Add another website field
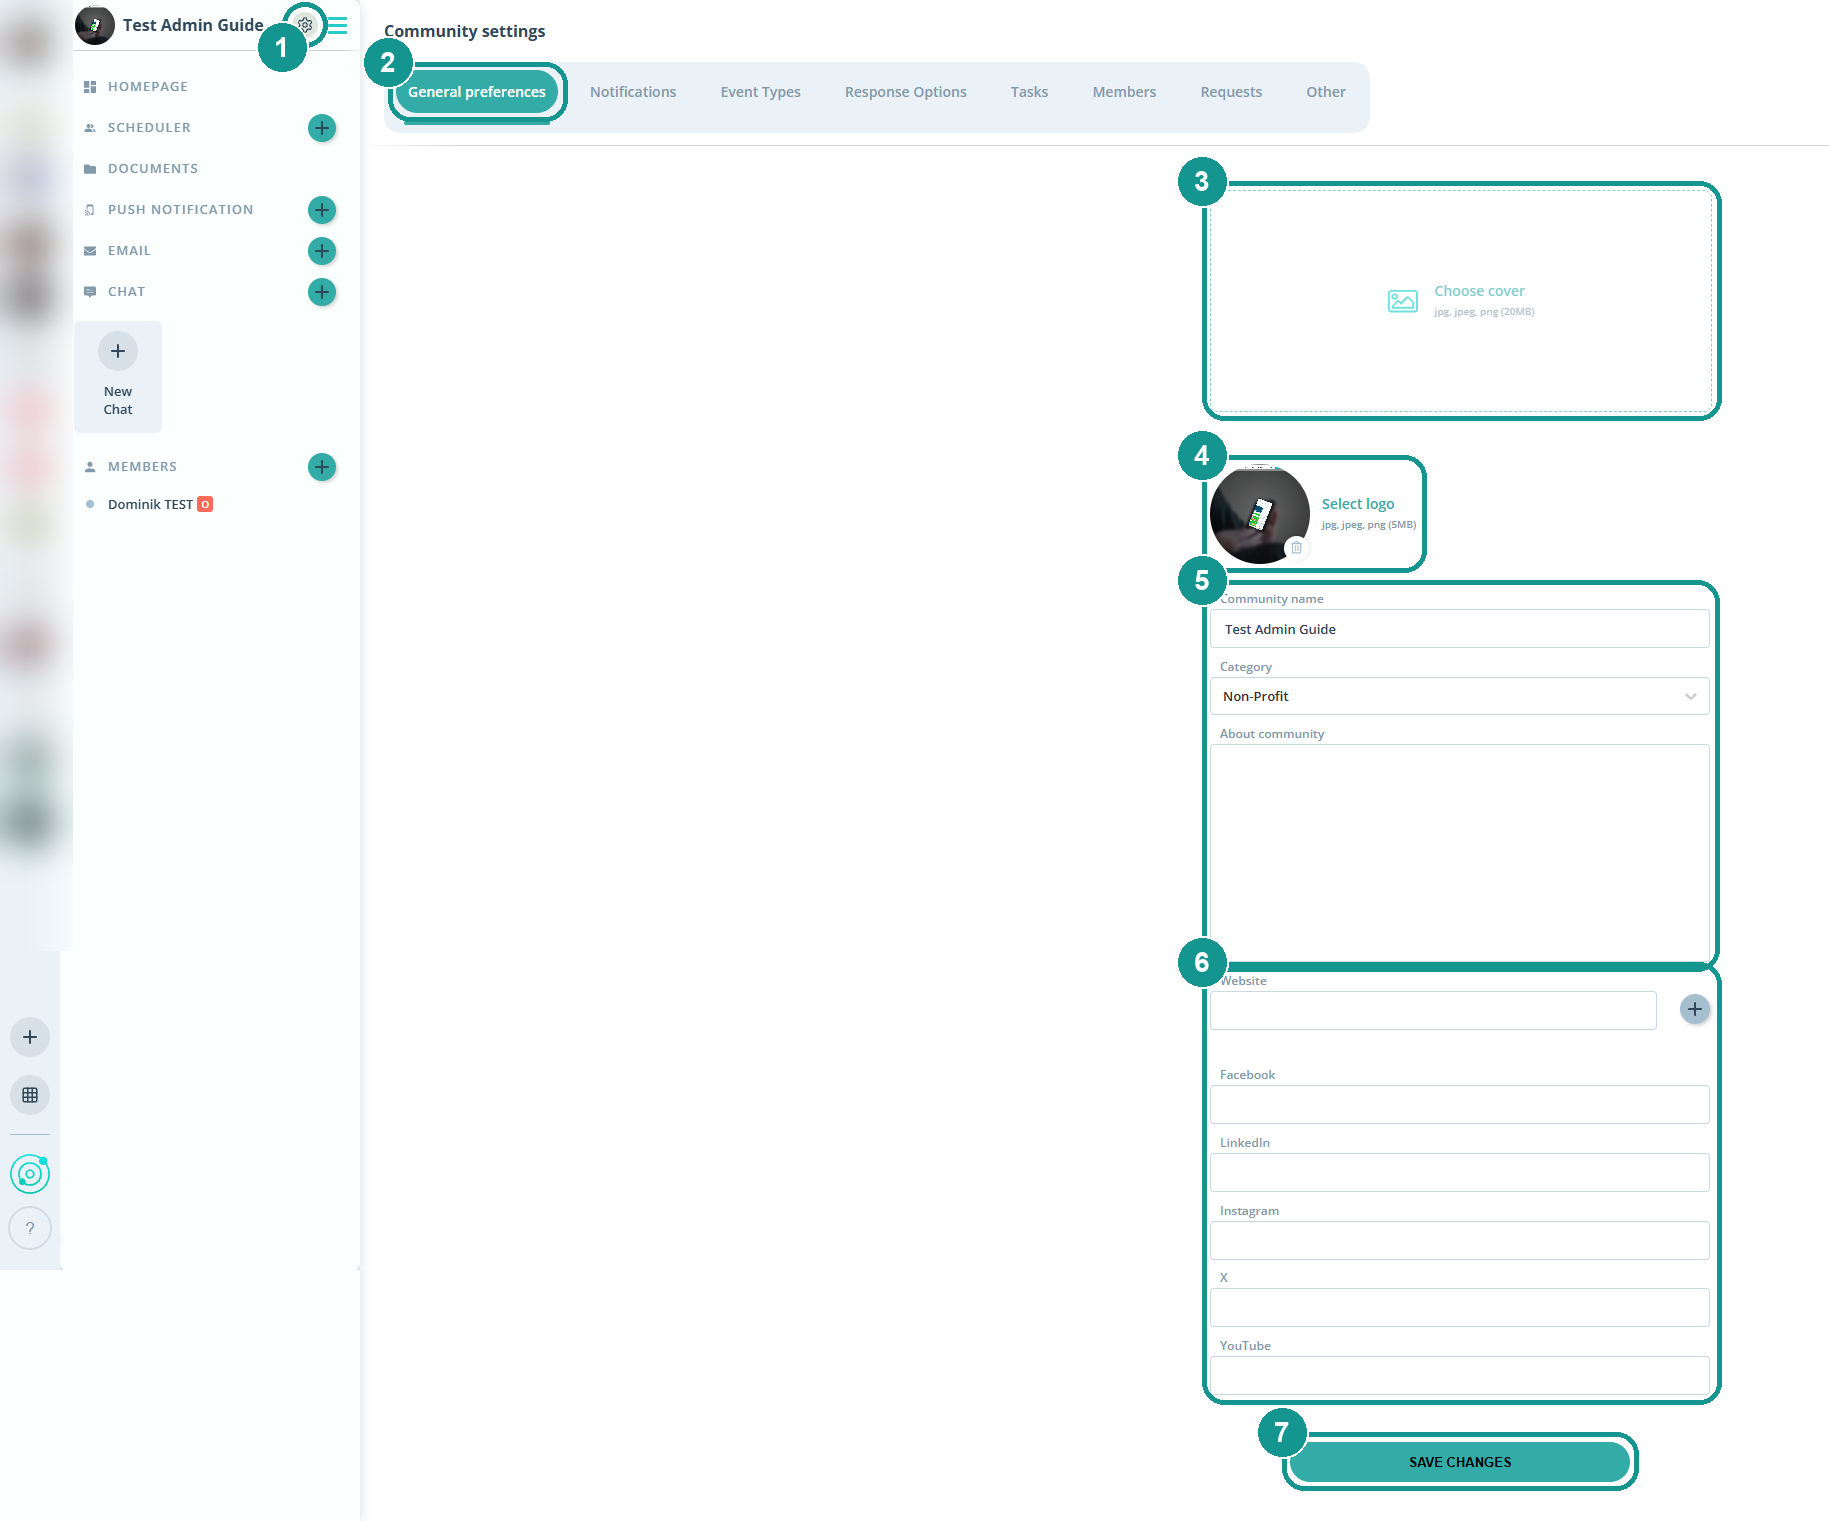 [x=1694, y=1009]
